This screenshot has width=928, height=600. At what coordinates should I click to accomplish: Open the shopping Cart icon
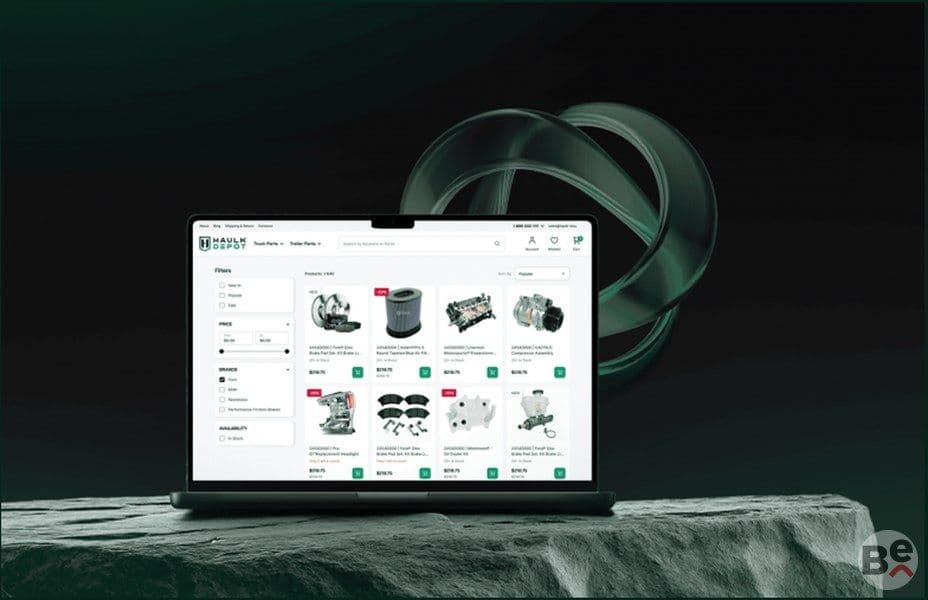point(576,240)
